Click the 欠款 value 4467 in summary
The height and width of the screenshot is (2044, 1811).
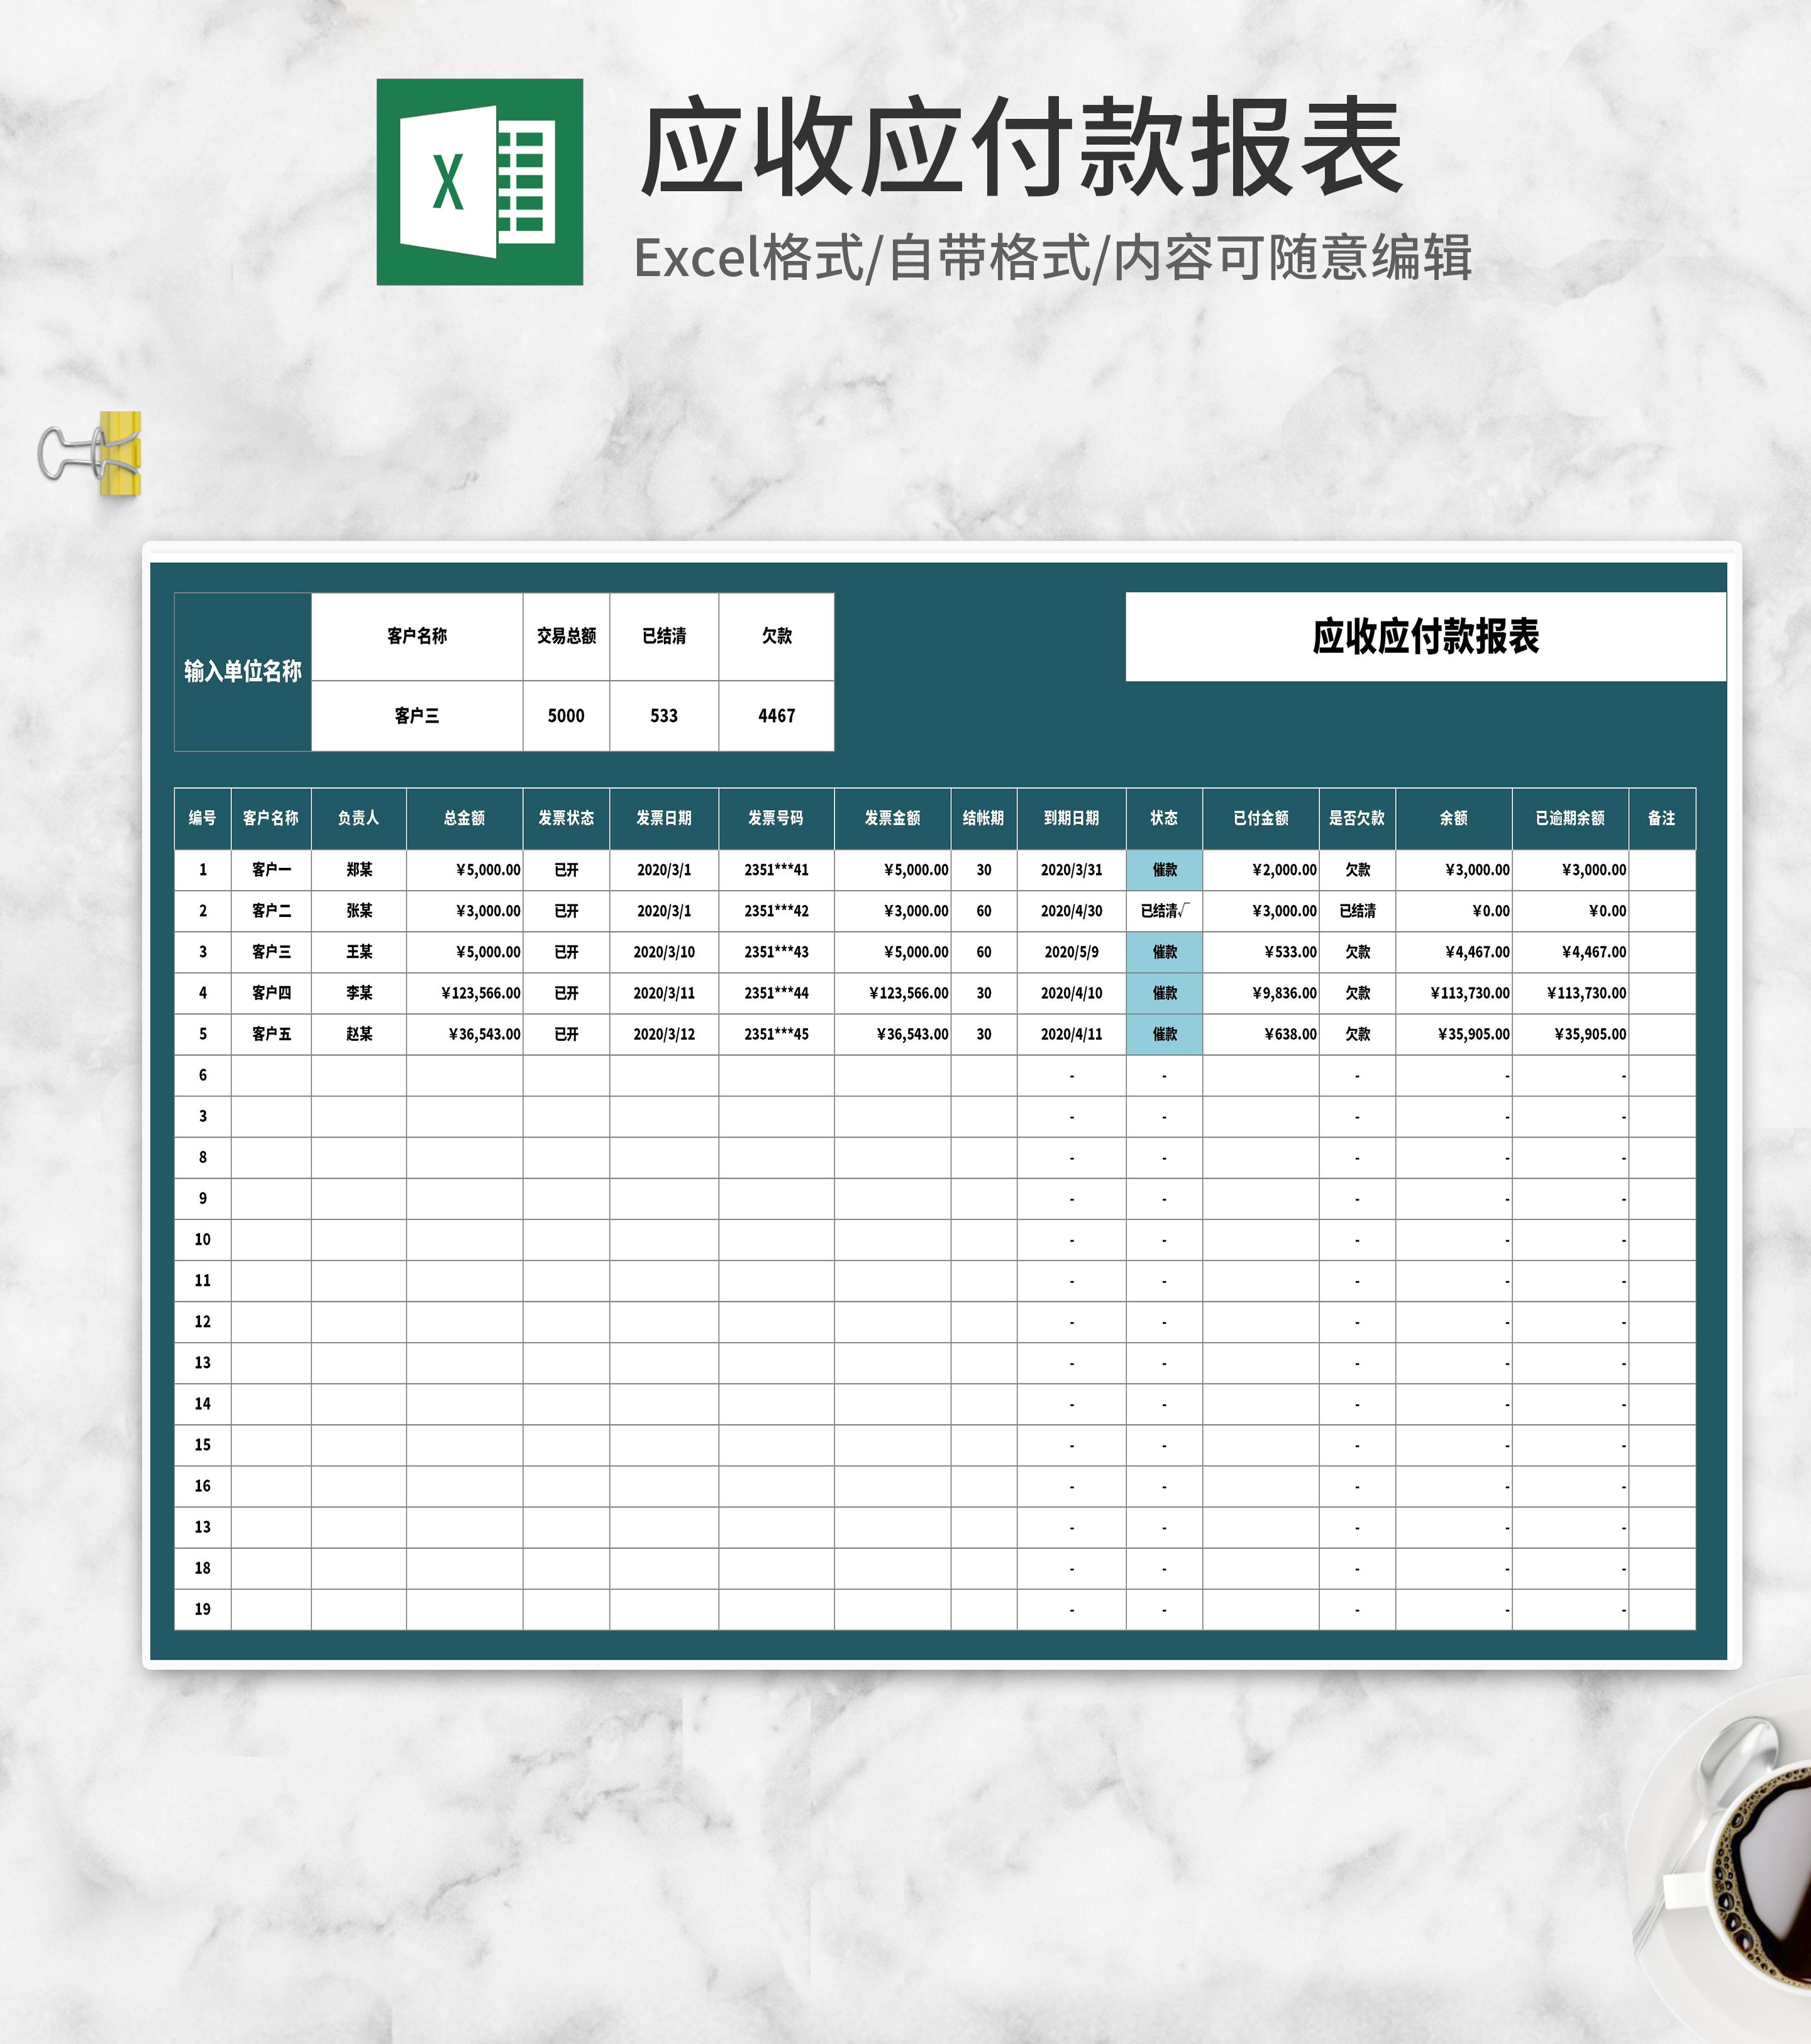click(778, 715)
